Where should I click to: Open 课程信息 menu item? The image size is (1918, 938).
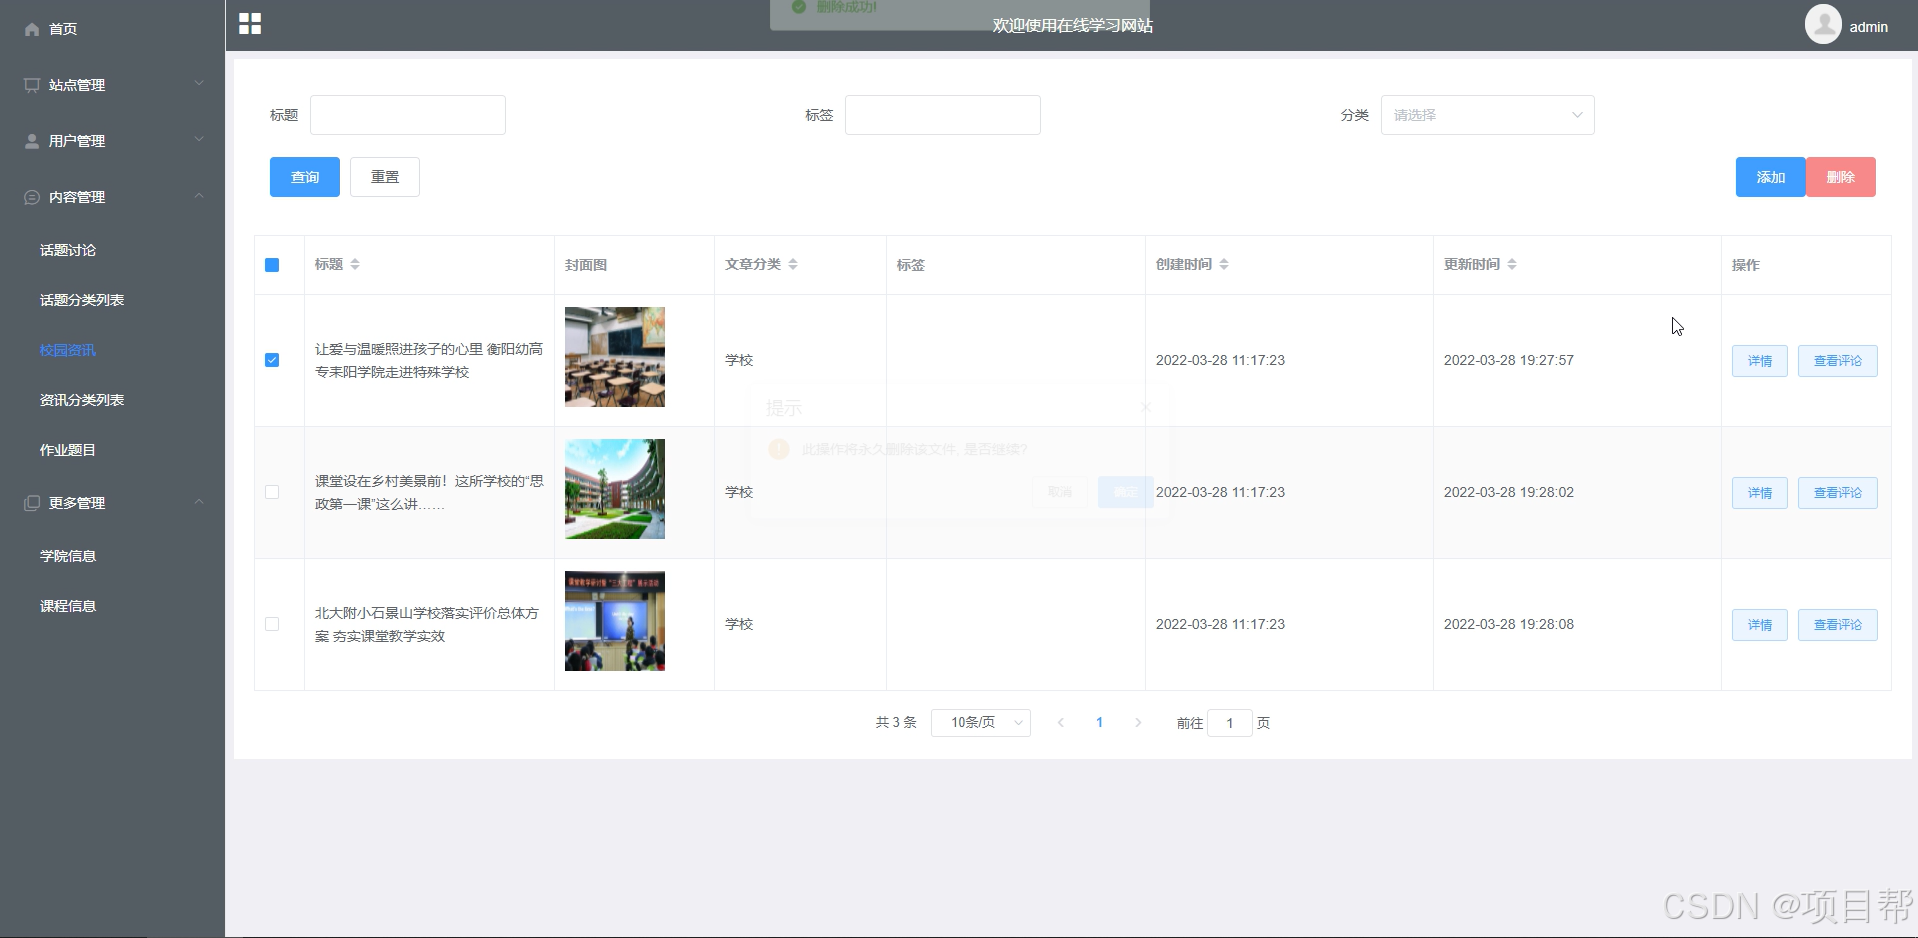point(68,606)
